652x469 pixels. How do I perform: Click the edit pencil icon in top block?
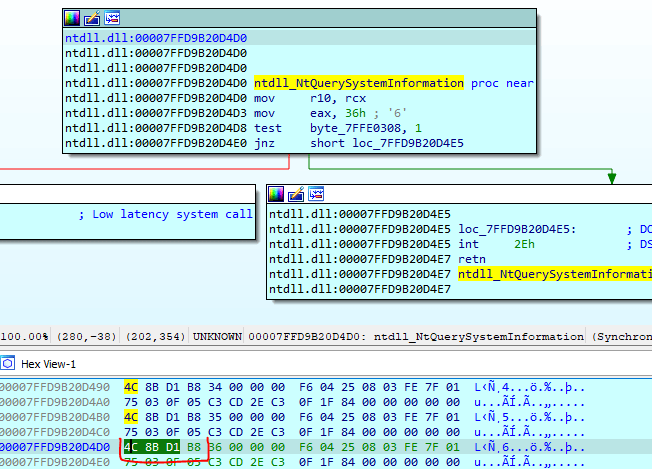click(x=91, y=18)
